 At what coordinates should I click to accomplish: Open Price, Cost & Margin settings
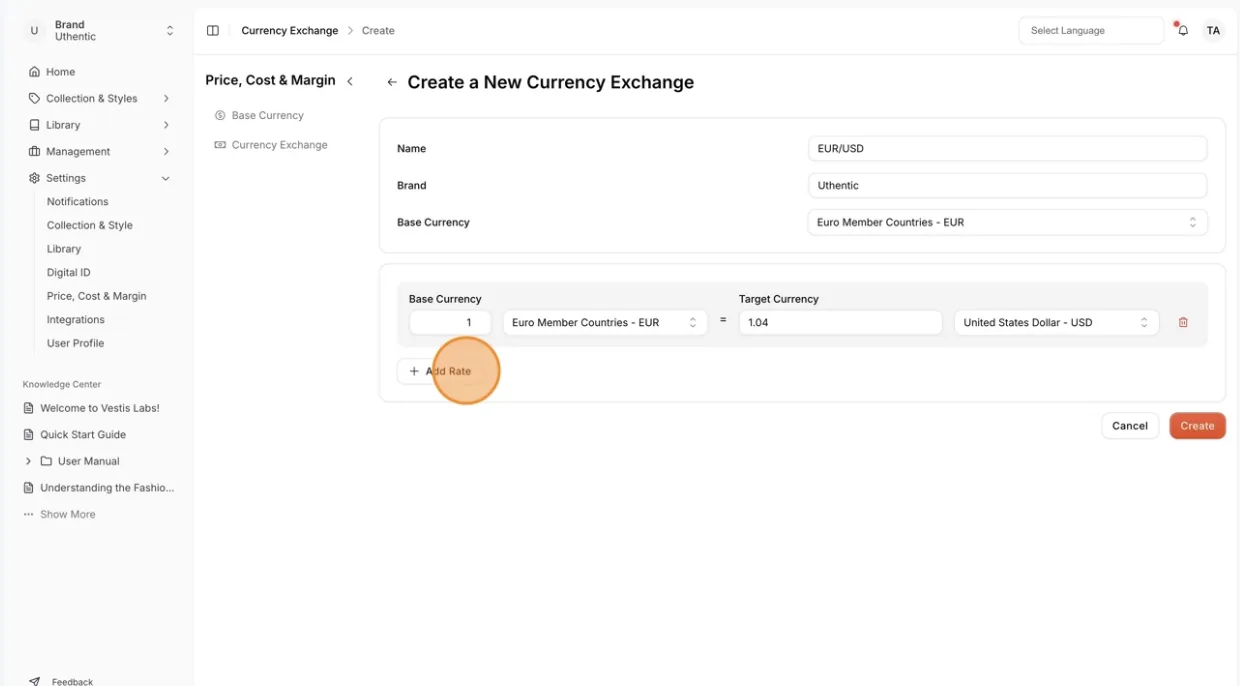(x=97, y=296)
